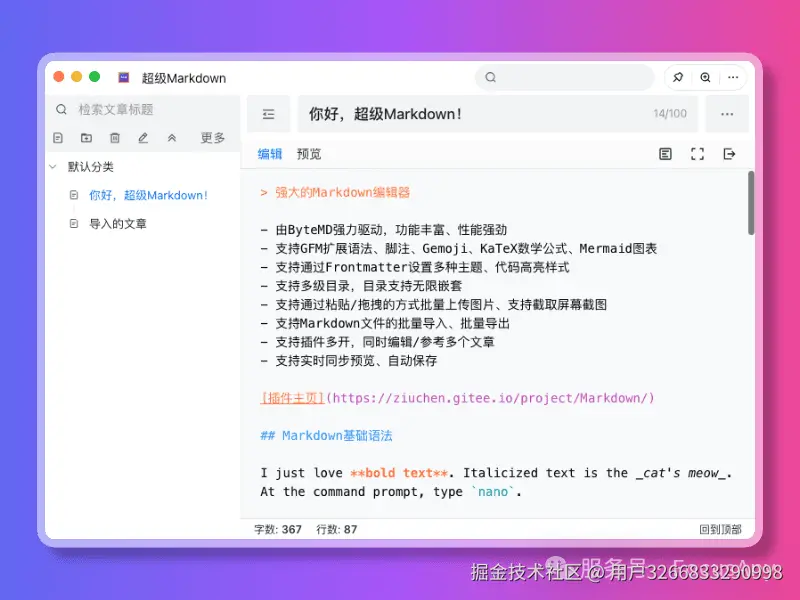Click the trash delete icon in sidebar toolbar
The image size is (800, 600).
(x=115, y=138)
